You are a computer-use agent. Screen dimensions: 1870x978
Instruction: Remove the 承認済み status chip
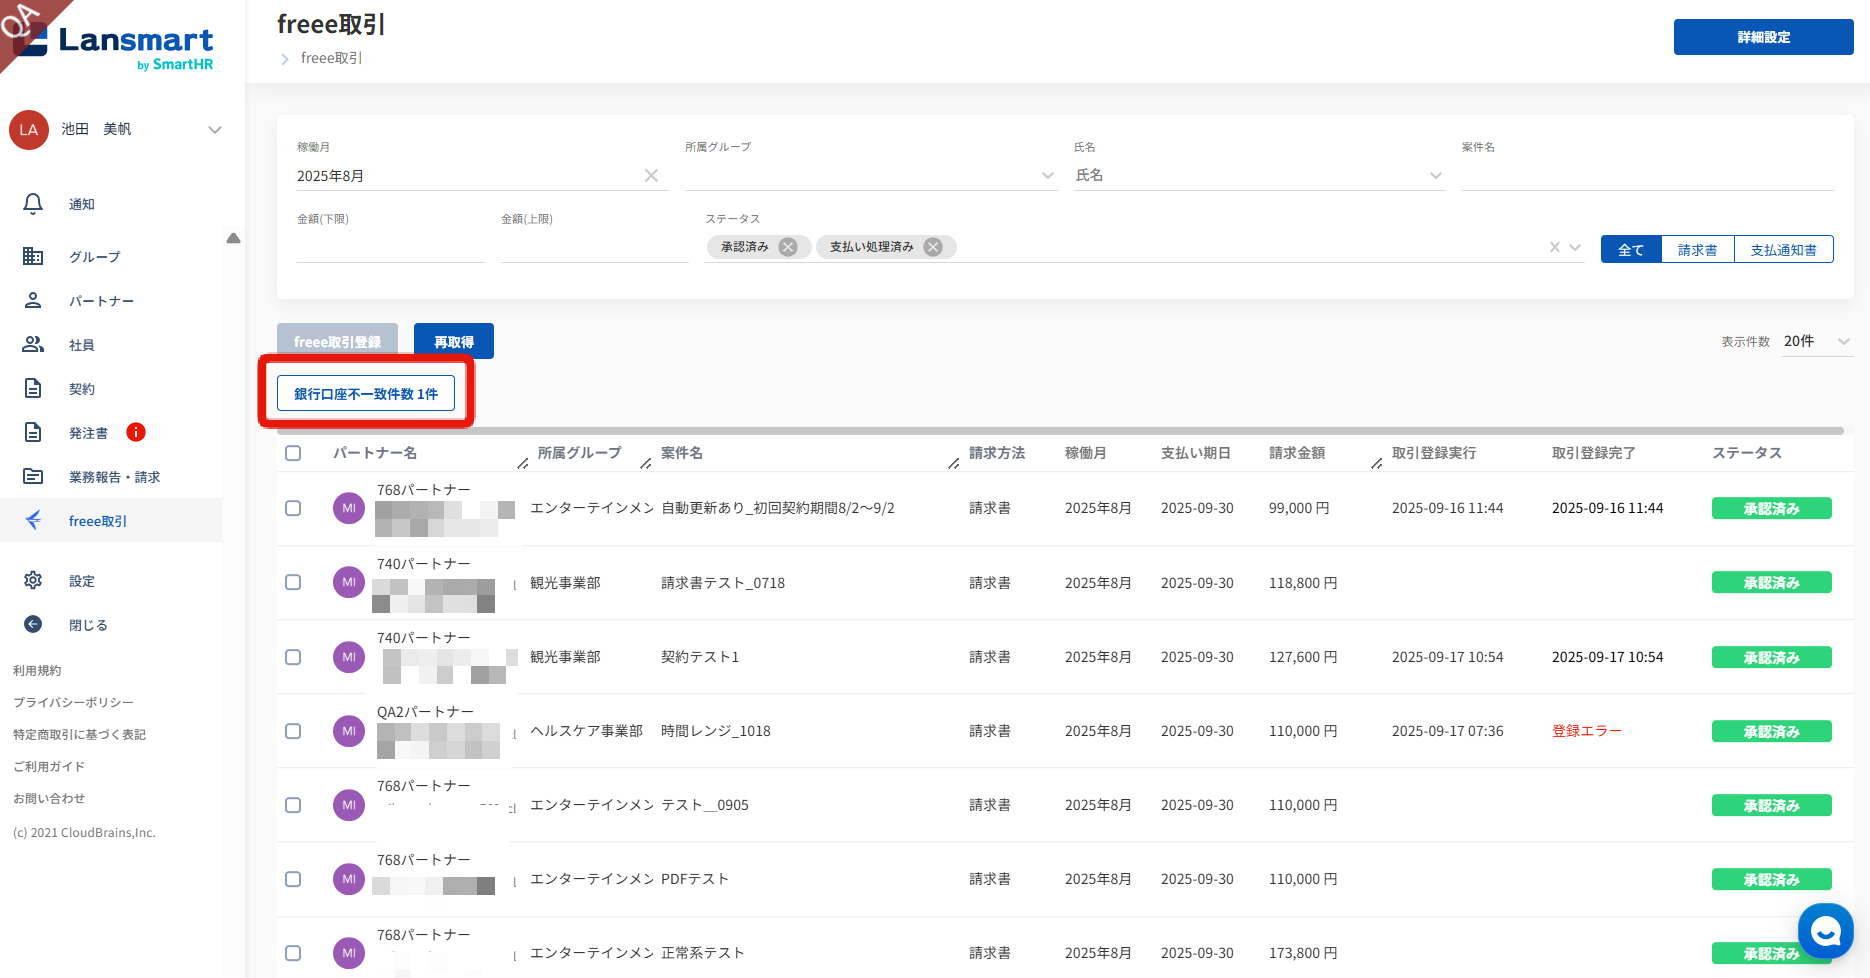pos(788,247)
